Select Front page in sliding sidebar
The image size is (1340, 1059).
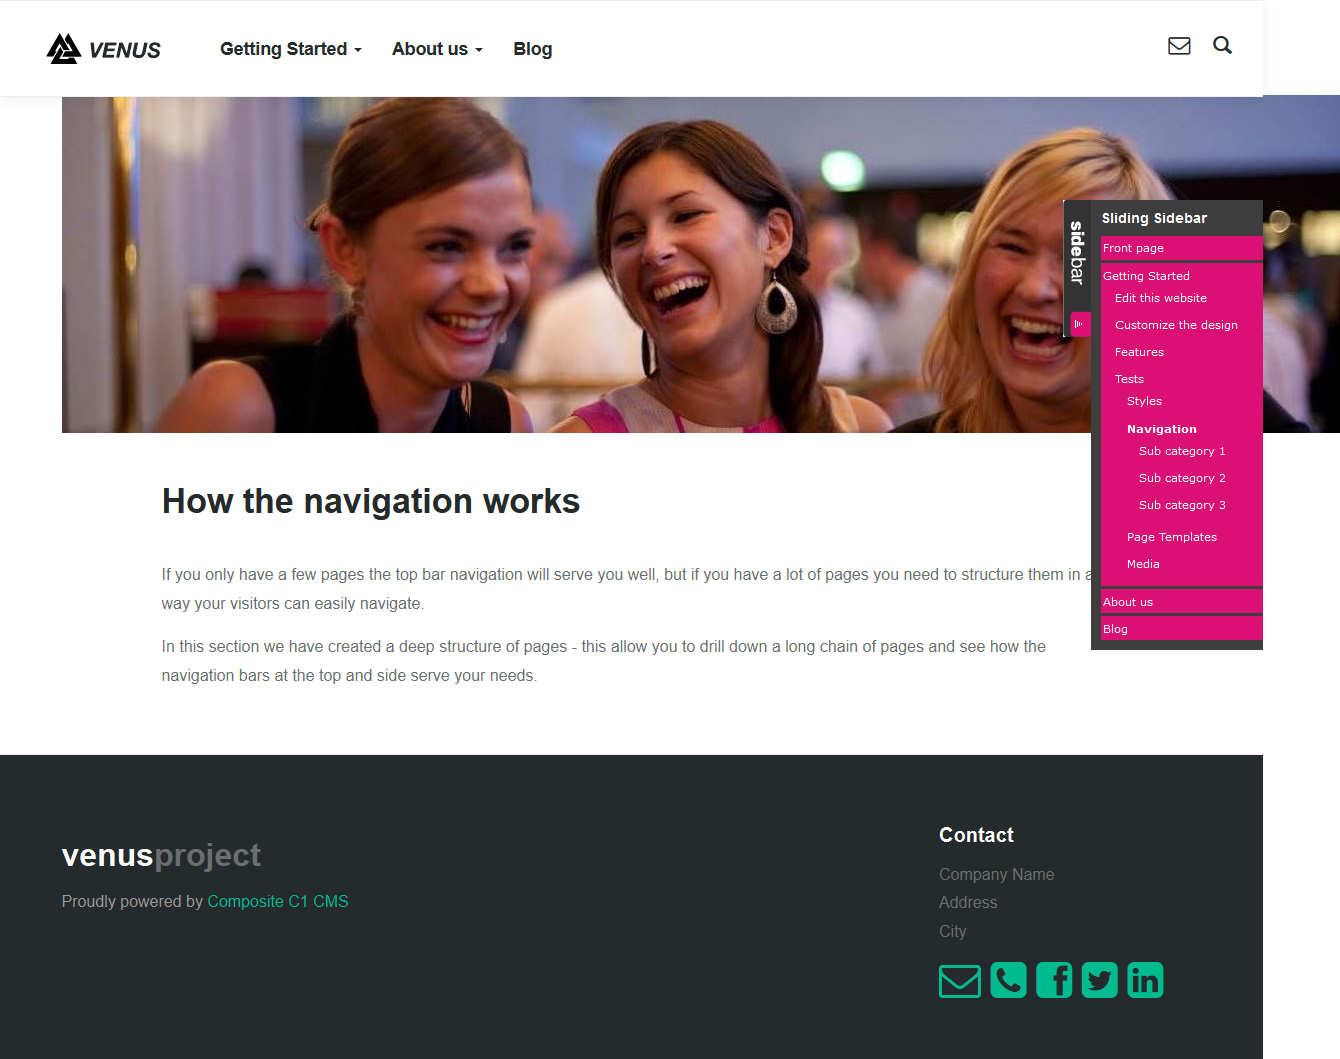pos(1133,248)
